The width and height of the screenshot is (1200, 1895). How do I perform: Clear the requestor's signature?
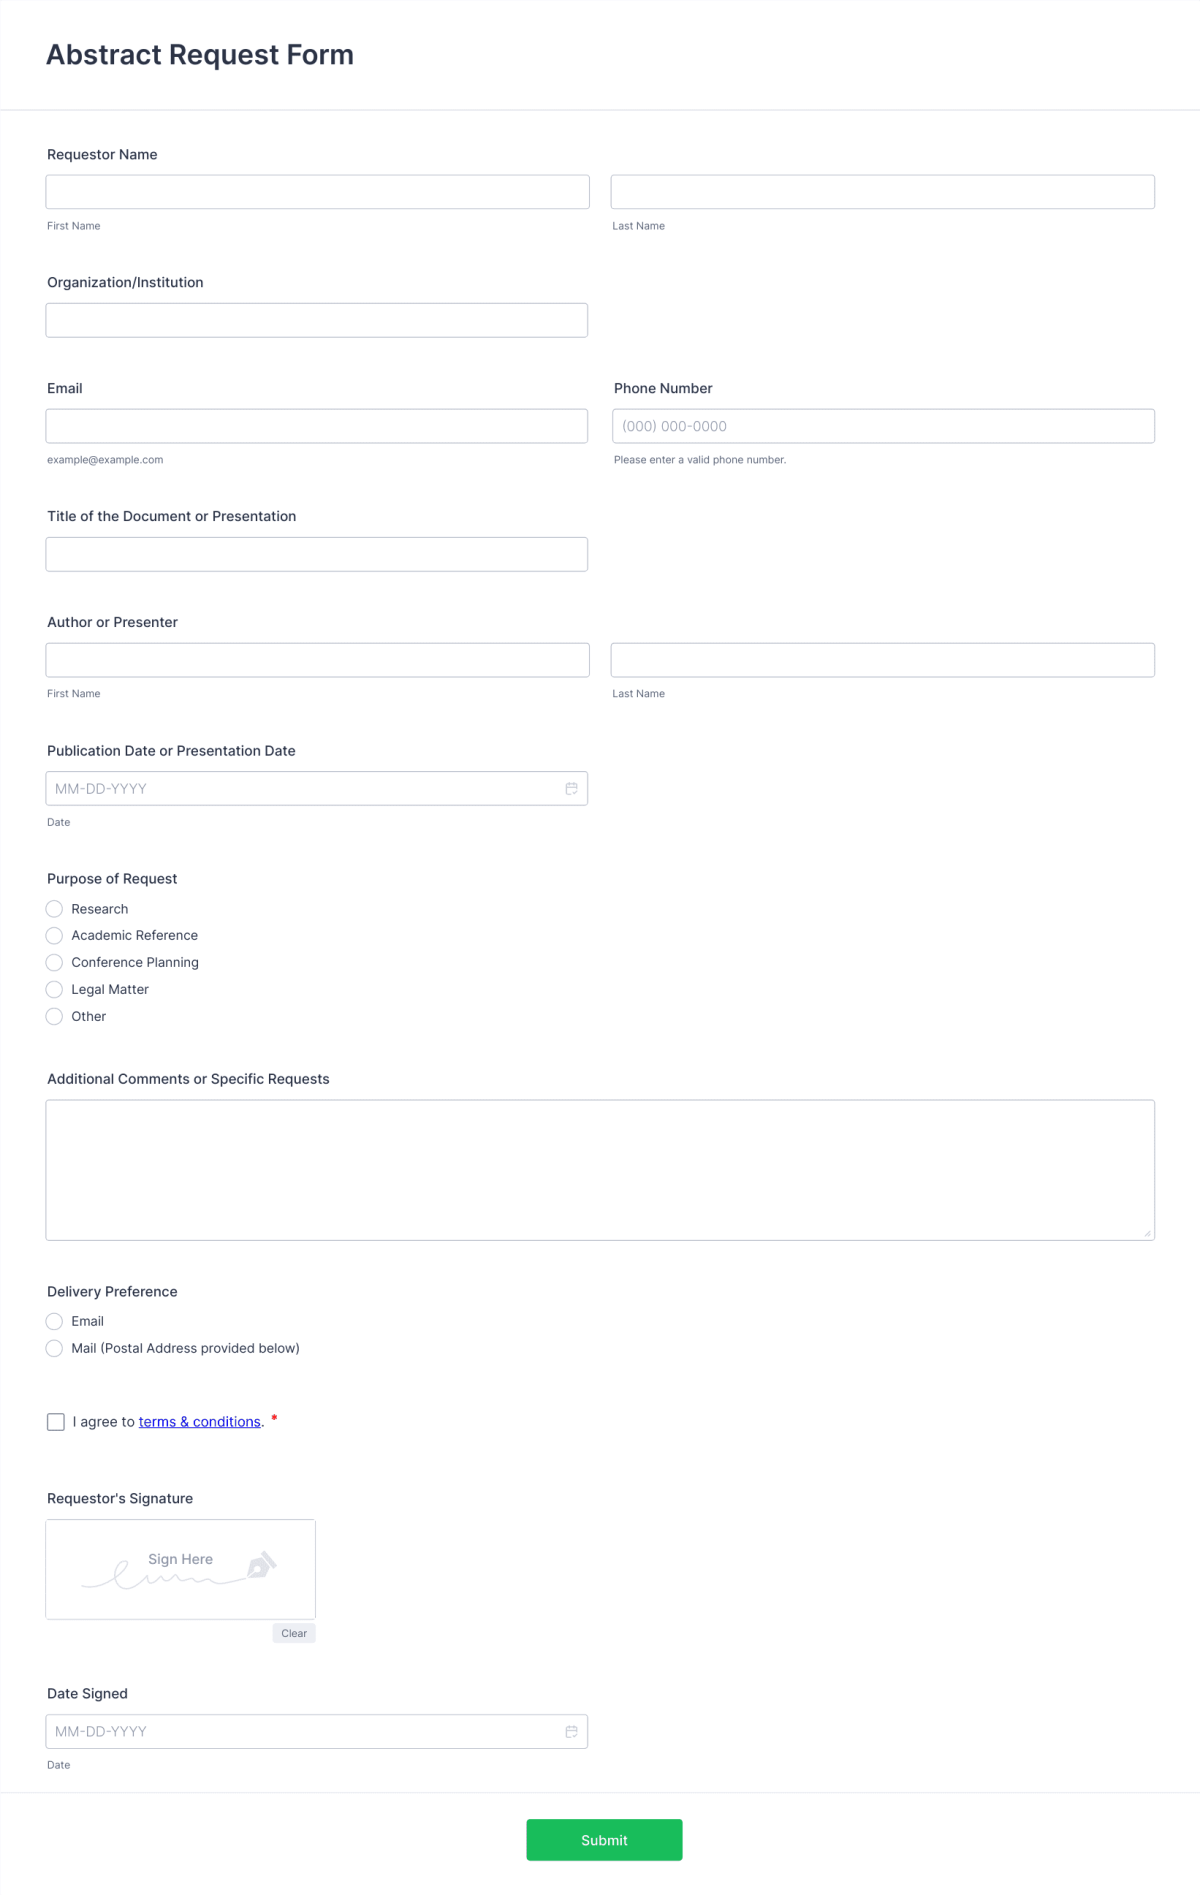tap(294, 1633)
